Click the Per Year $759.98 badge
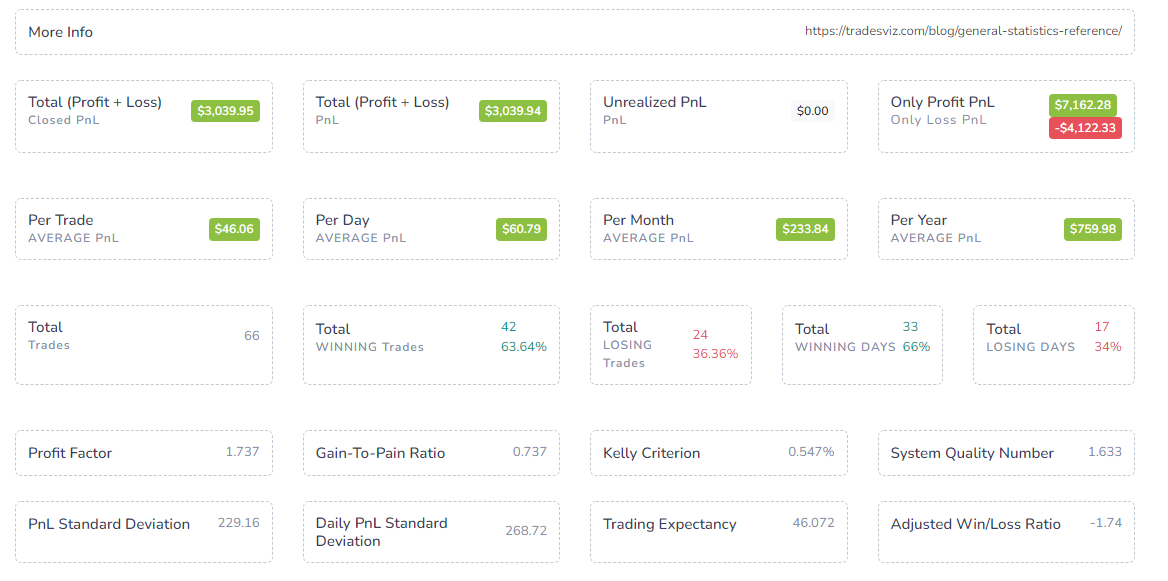Image resolution: width=1168 pixels, height=581 pixels. (1093, 229)
